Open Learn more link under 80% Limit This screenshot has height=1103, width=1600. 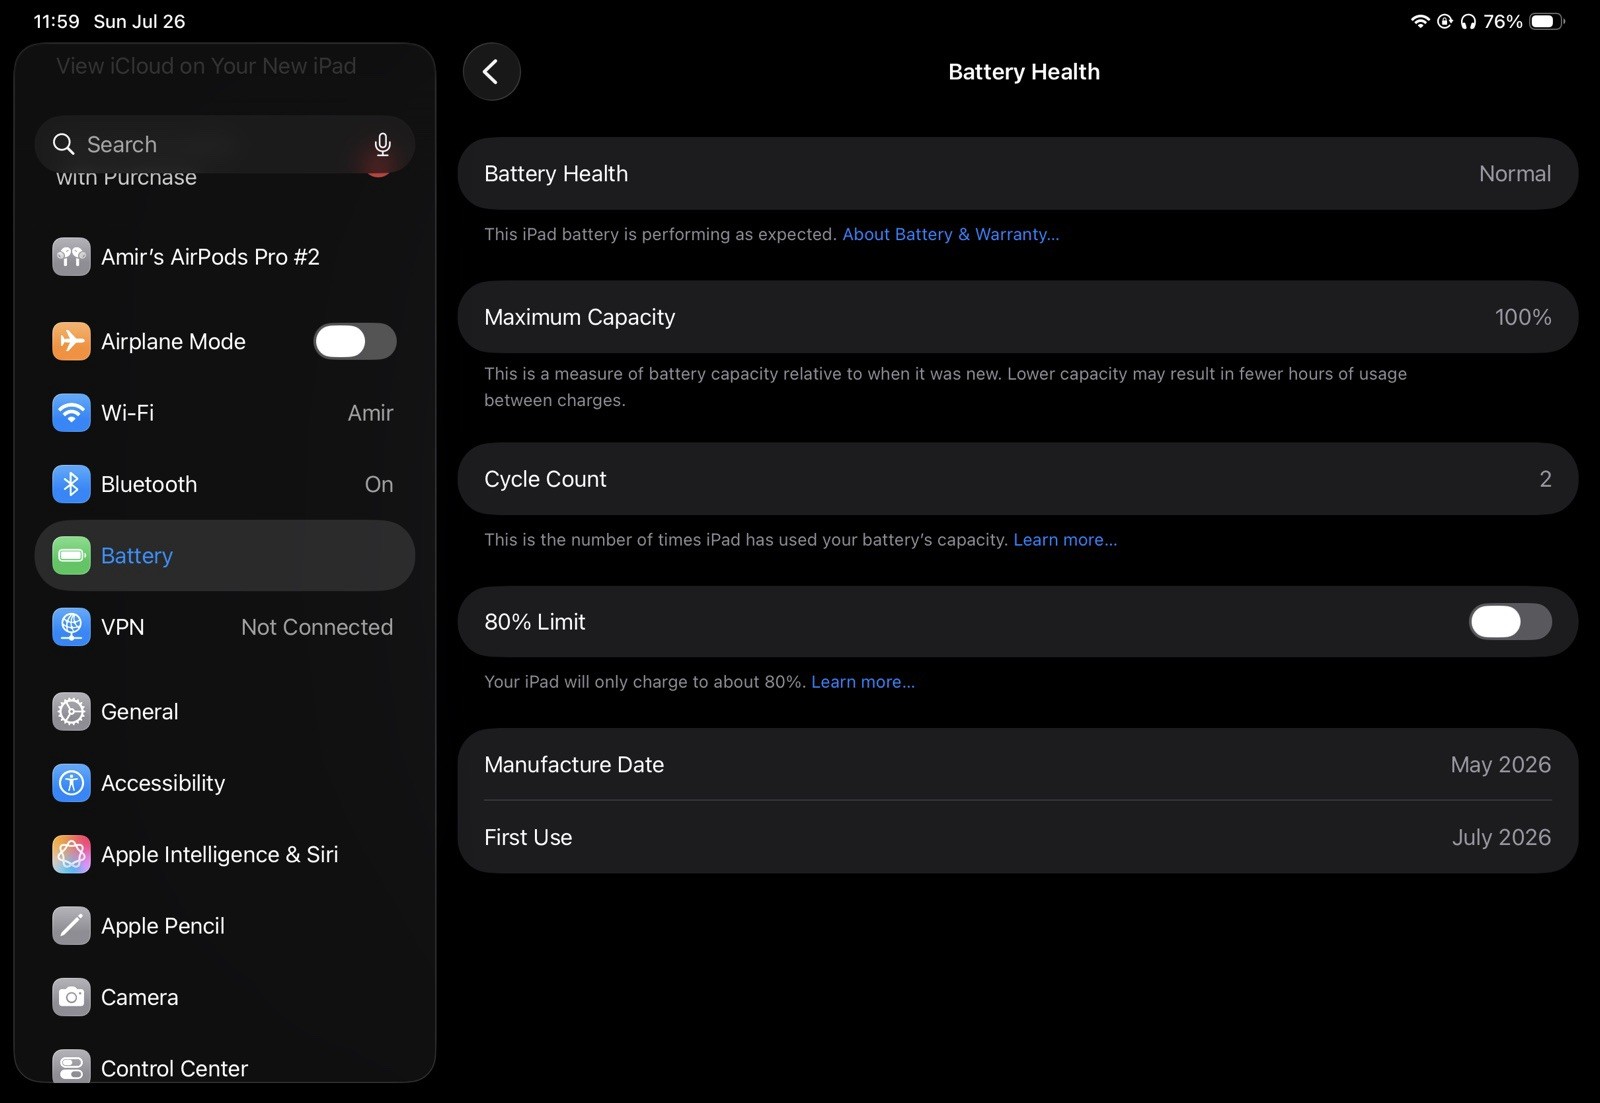click(x=863, y=682)
